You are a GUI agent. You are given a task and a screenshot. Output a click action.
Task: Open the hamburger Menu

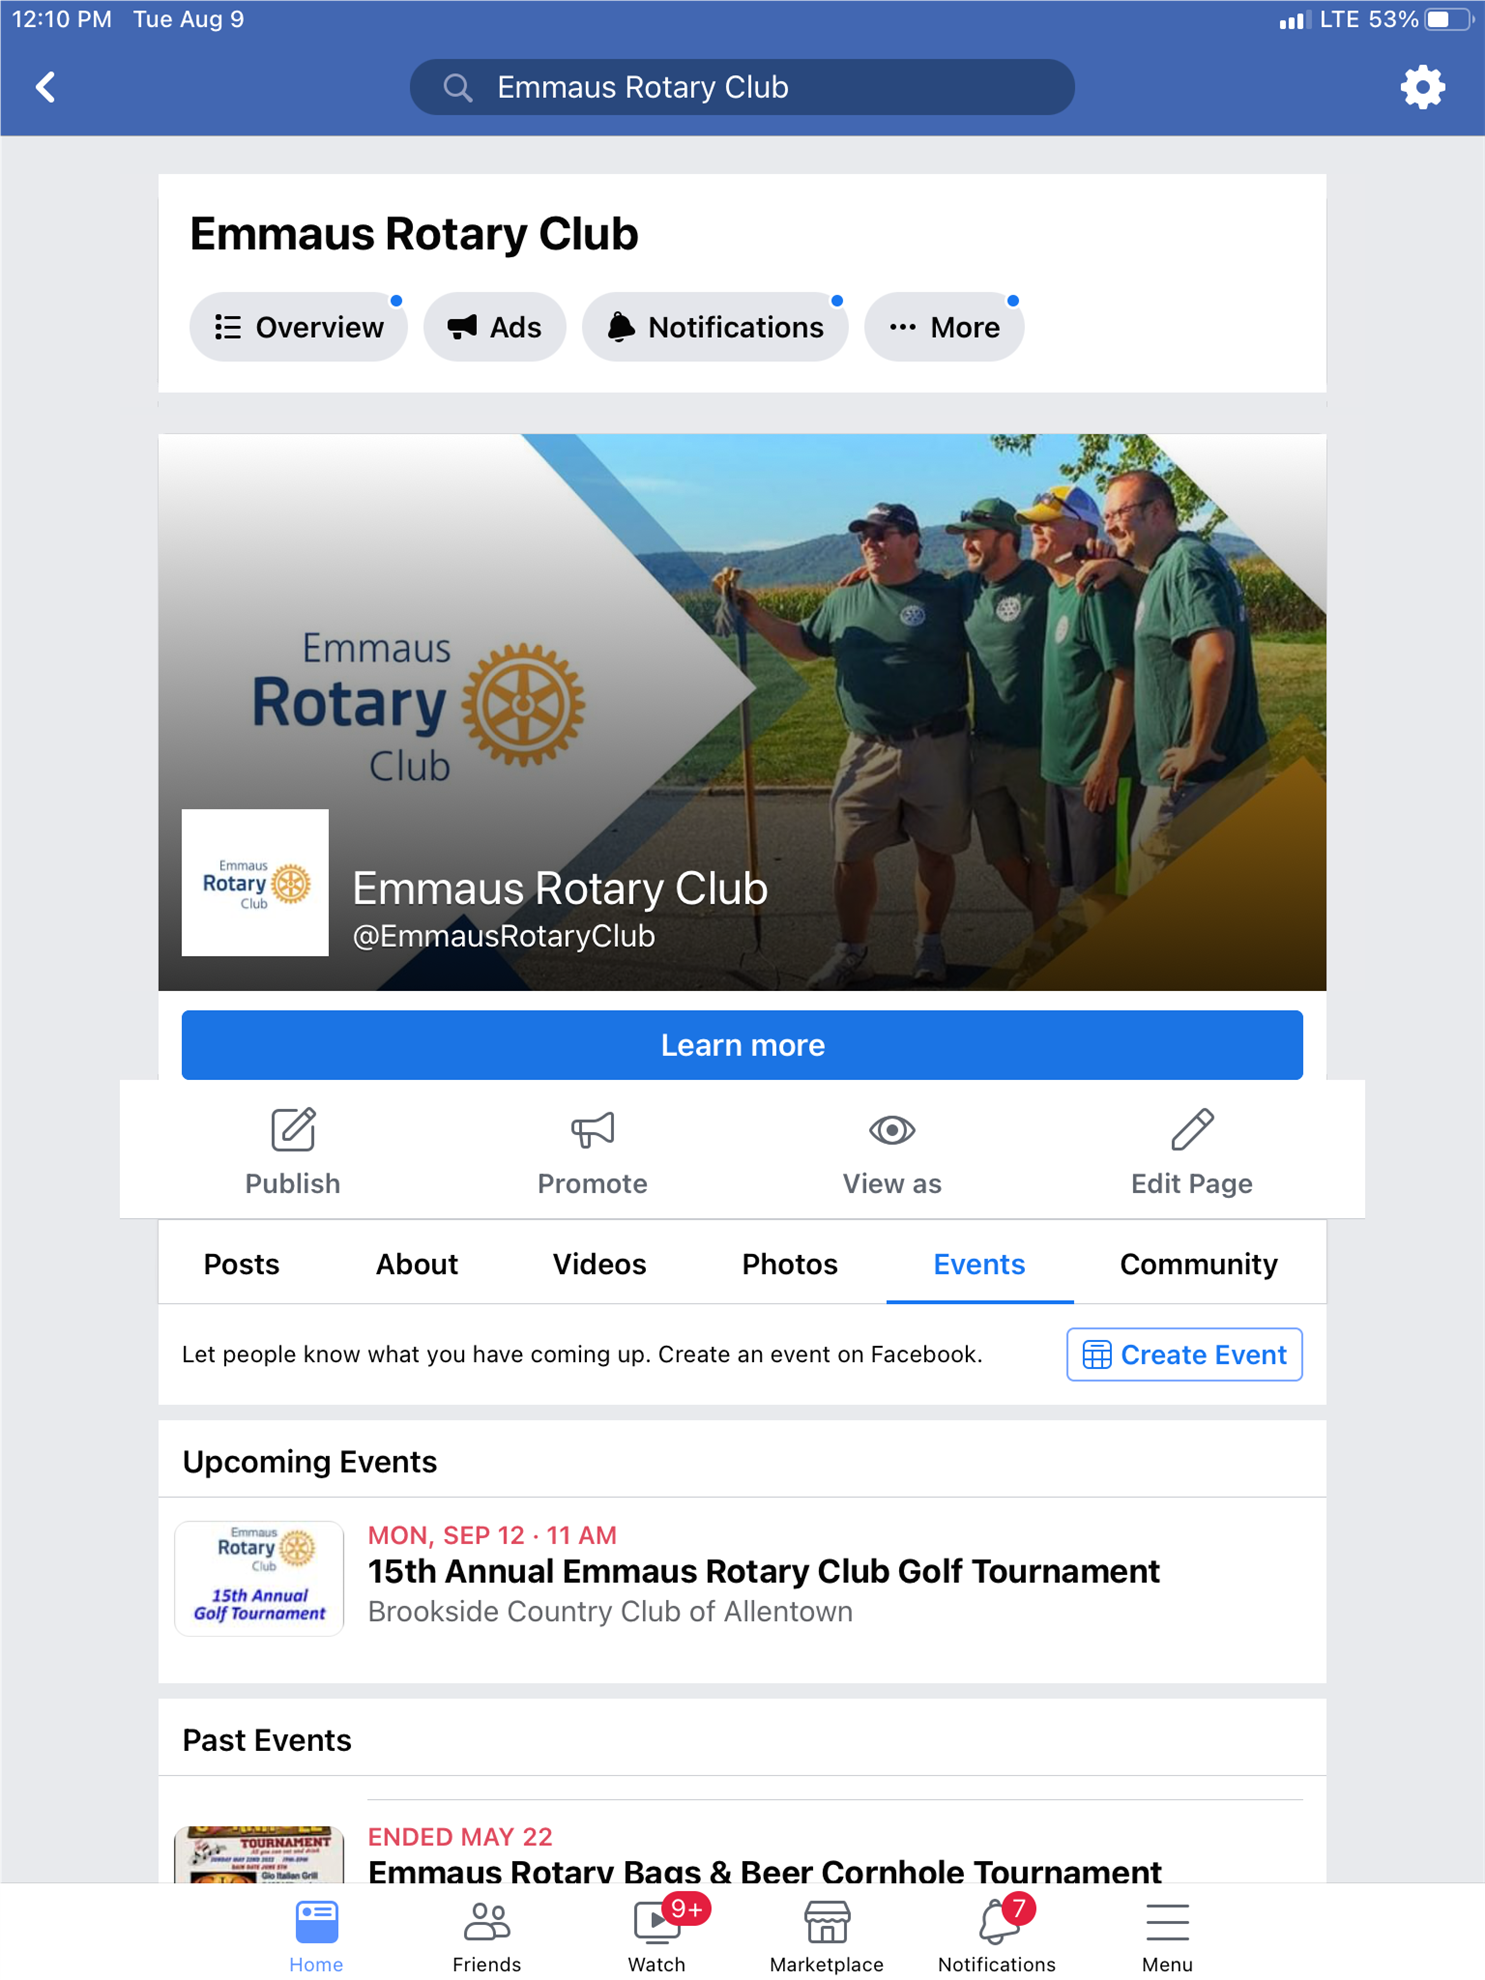click(1166, 1935)
